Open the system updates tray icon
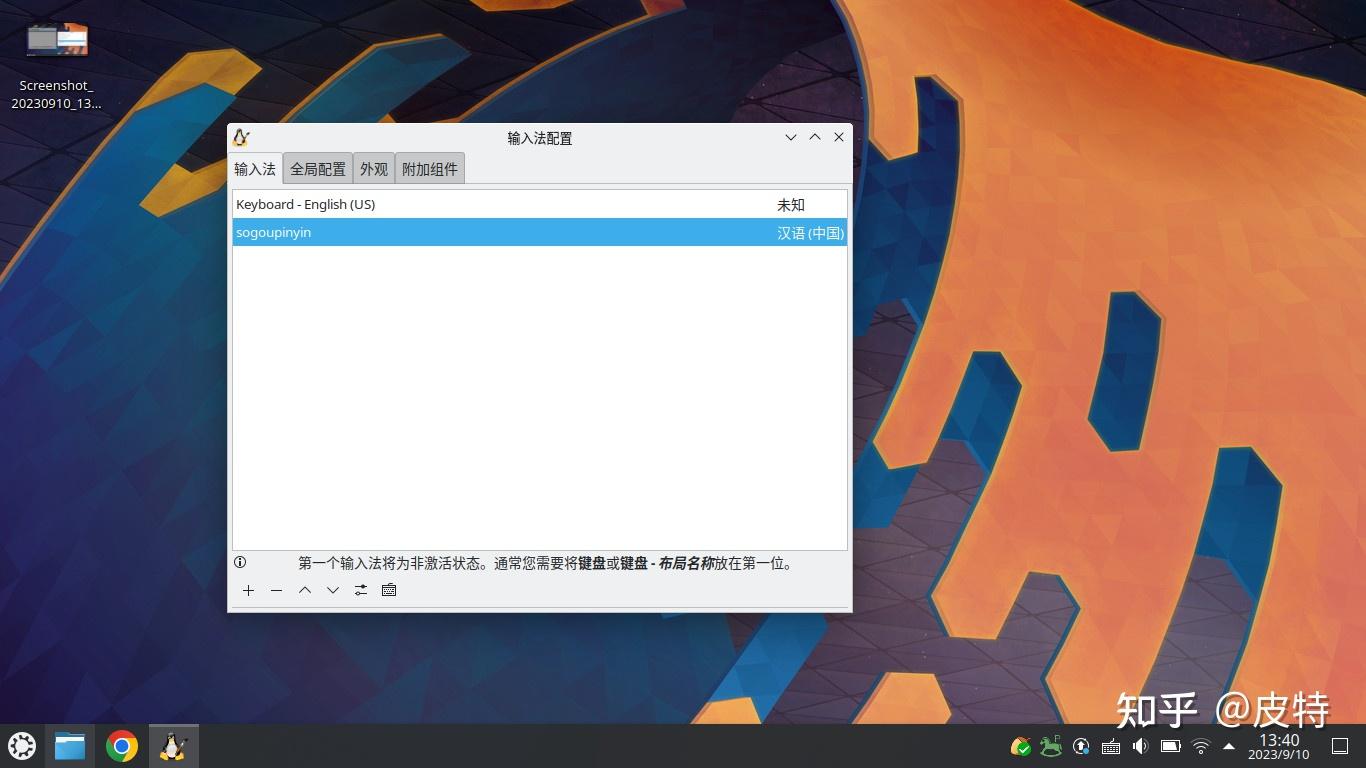Viewport: 1366px width, 768px height. pos(1081,746)
